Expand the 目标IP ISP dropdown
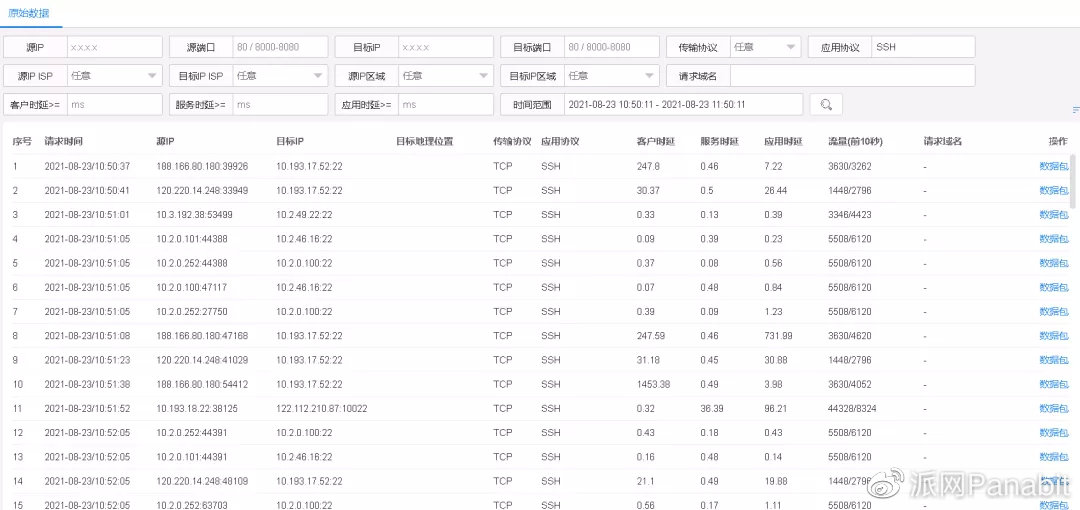 point(280,76)
